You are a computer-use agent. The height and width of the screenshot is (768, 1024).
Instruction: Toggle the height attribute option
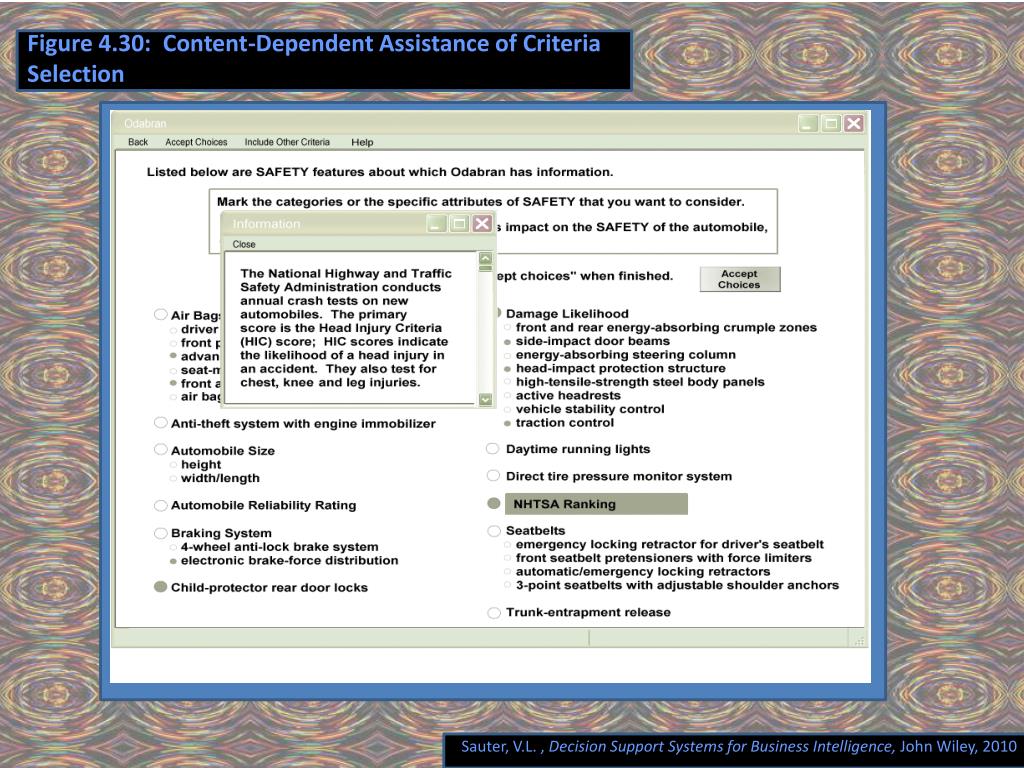pyautogui.click(x=173, y=464)
